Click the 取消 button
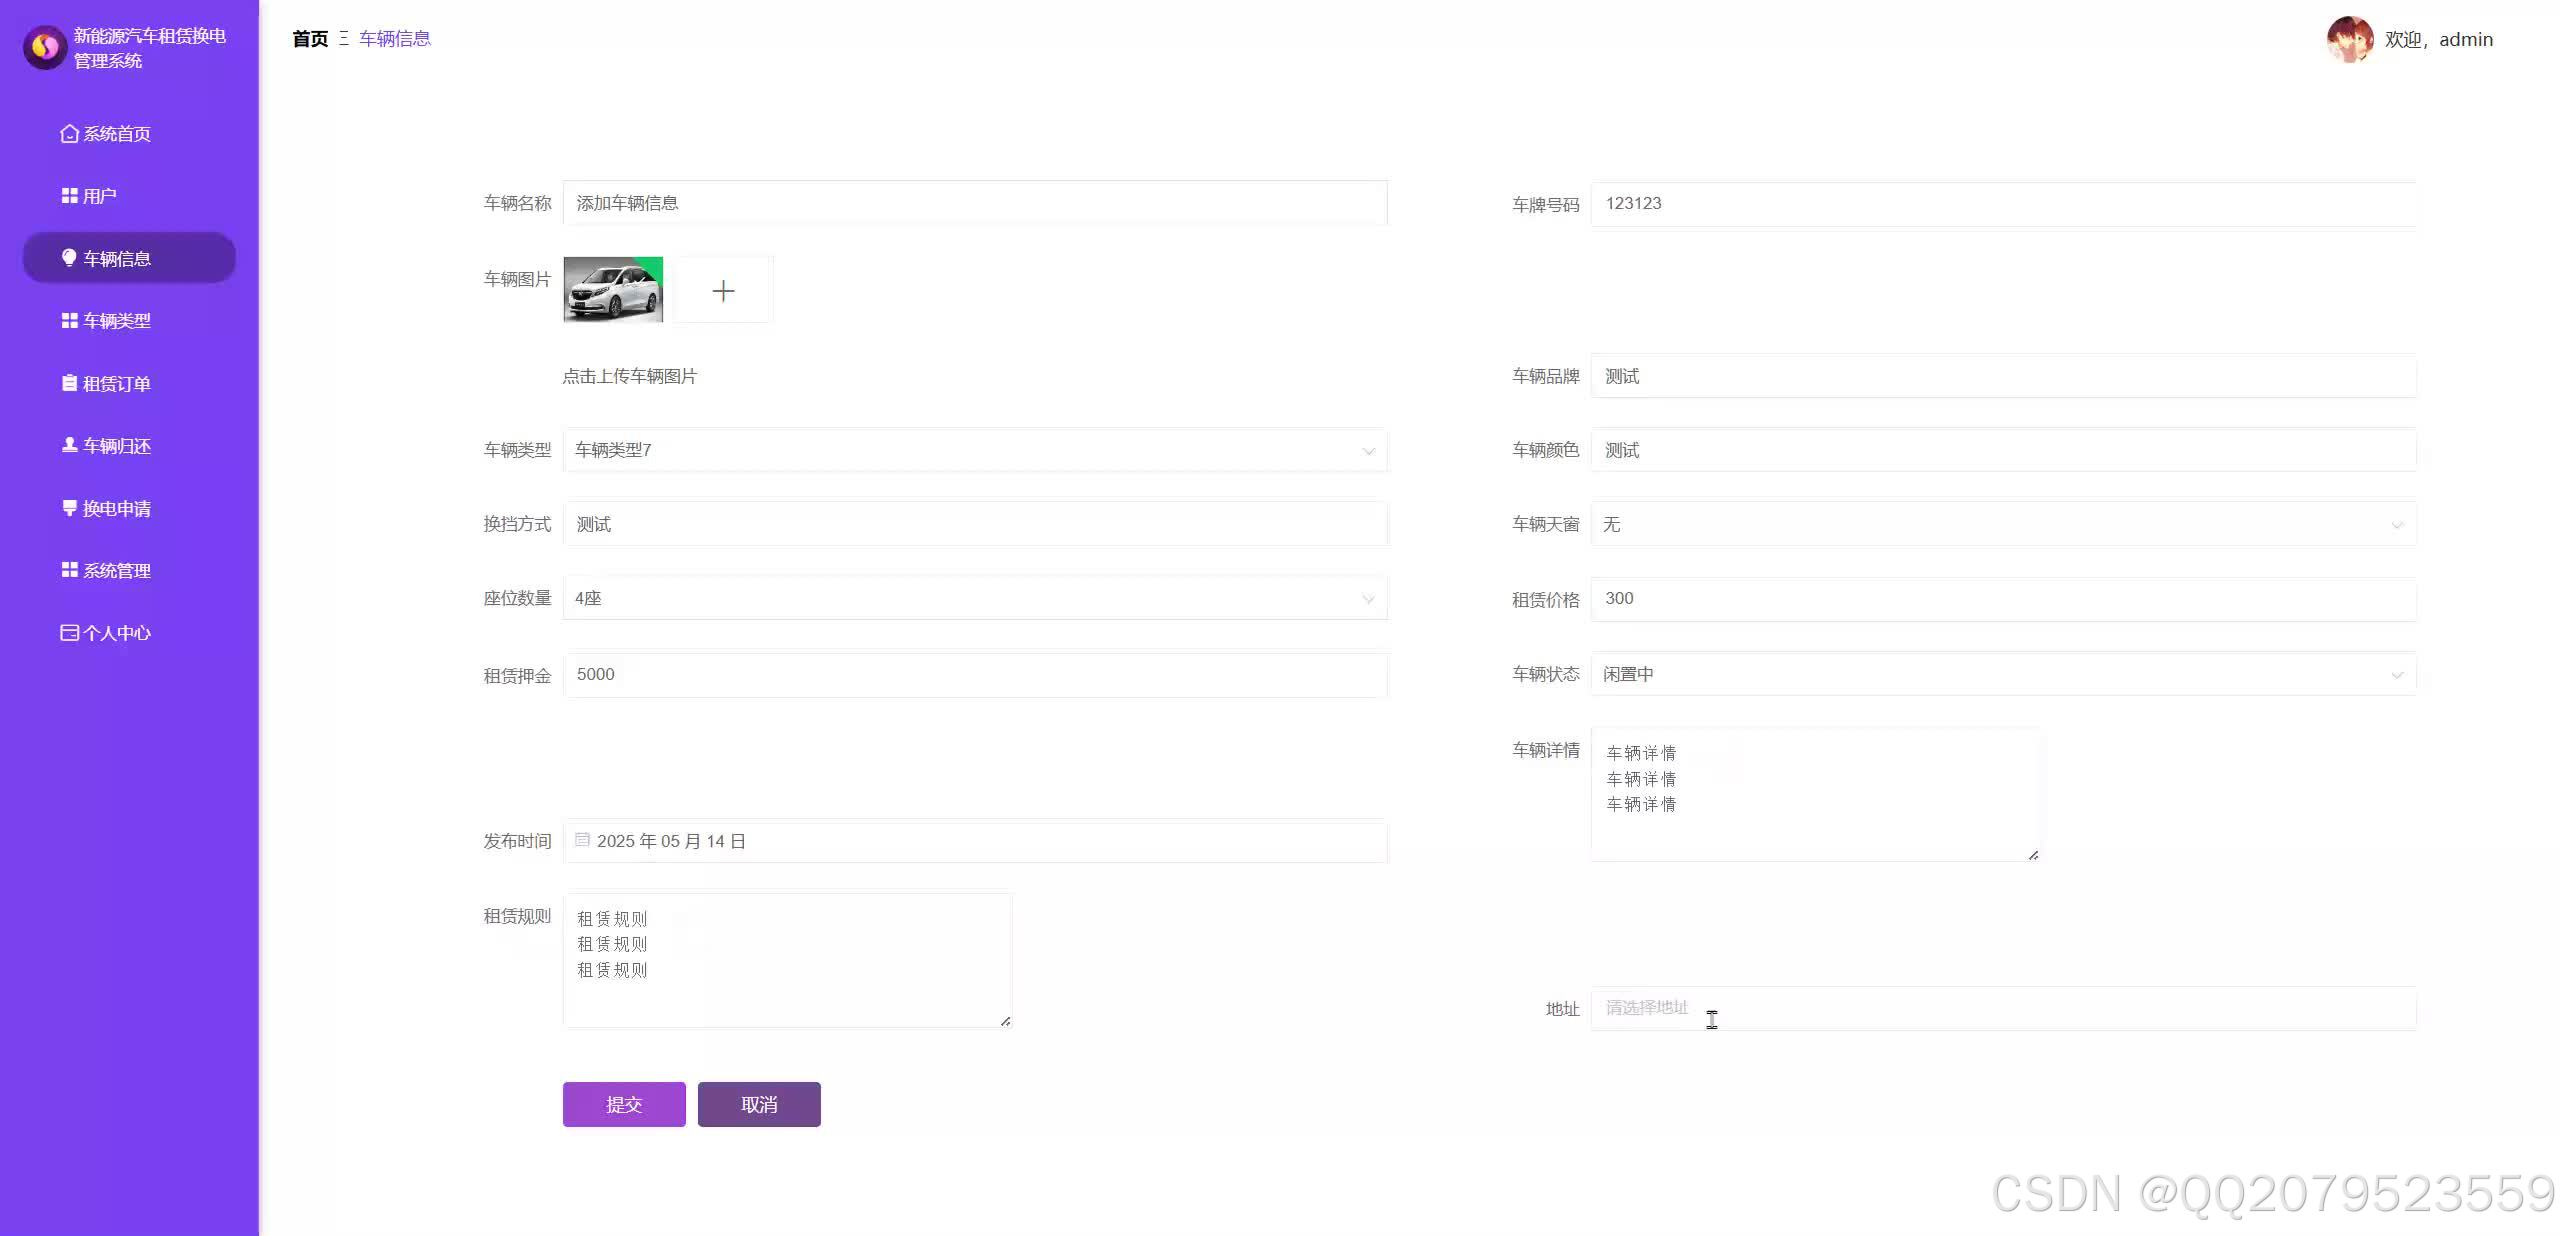 pos(759,1105)
